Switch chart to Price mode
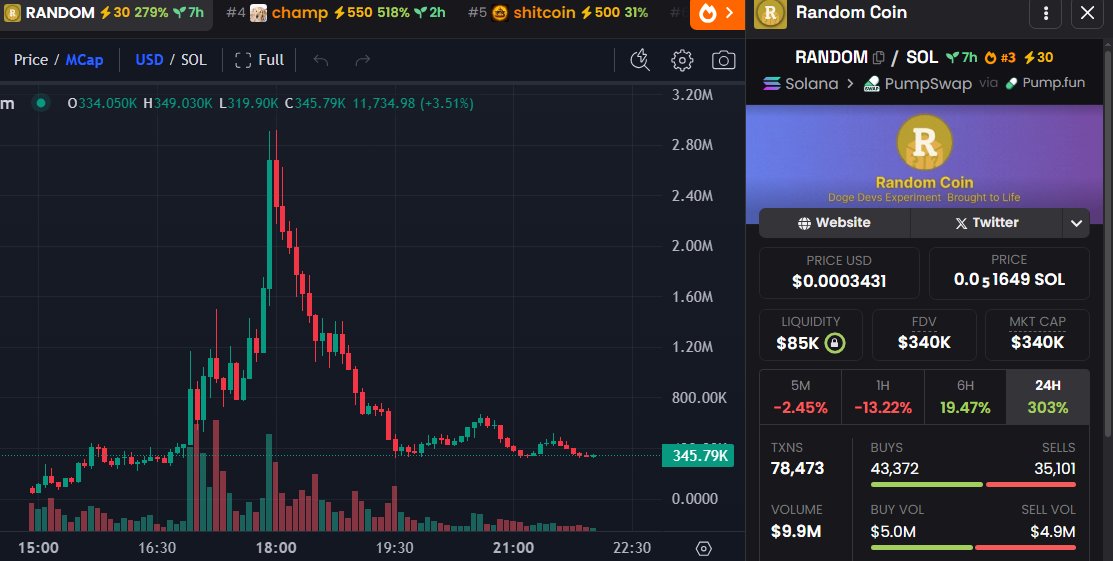1113x561 pixels. 31,60
